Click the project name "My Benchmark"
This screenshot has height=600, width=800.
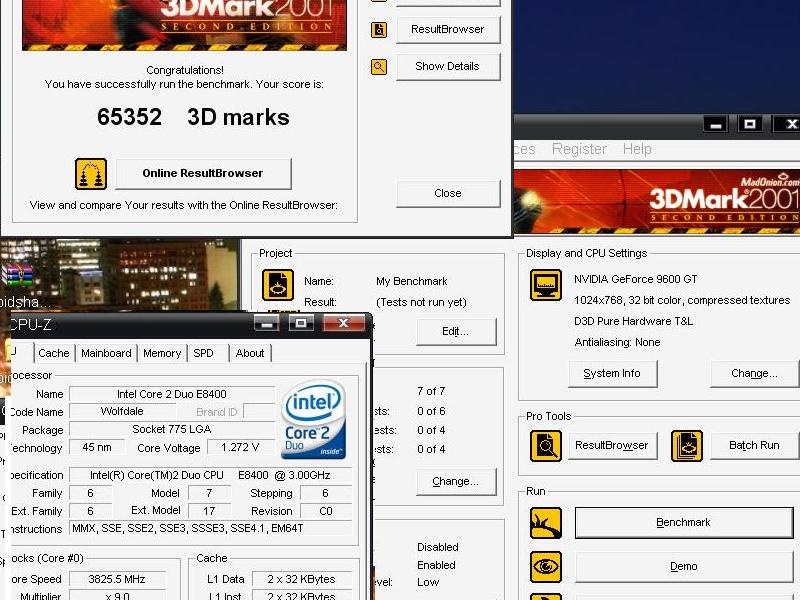coord(412,282)
